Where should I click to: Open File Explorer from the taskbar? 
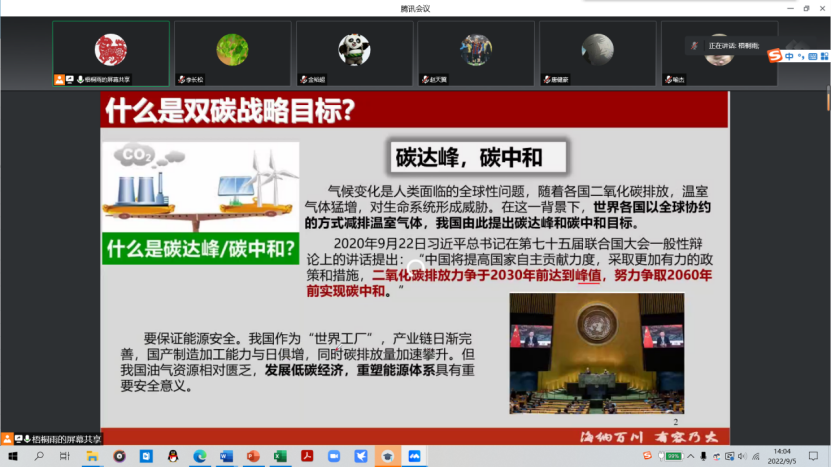click(x=92, y=456)
